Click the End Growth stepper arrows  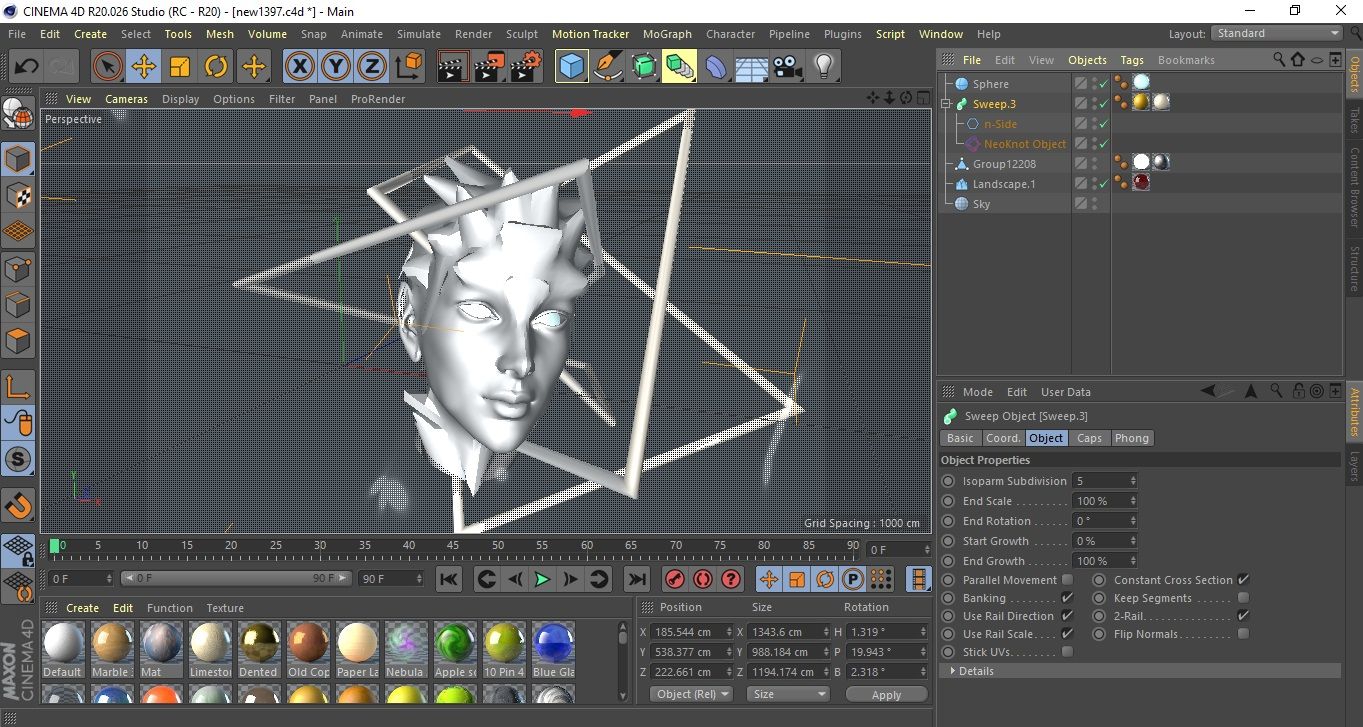tap(1132, 561)
